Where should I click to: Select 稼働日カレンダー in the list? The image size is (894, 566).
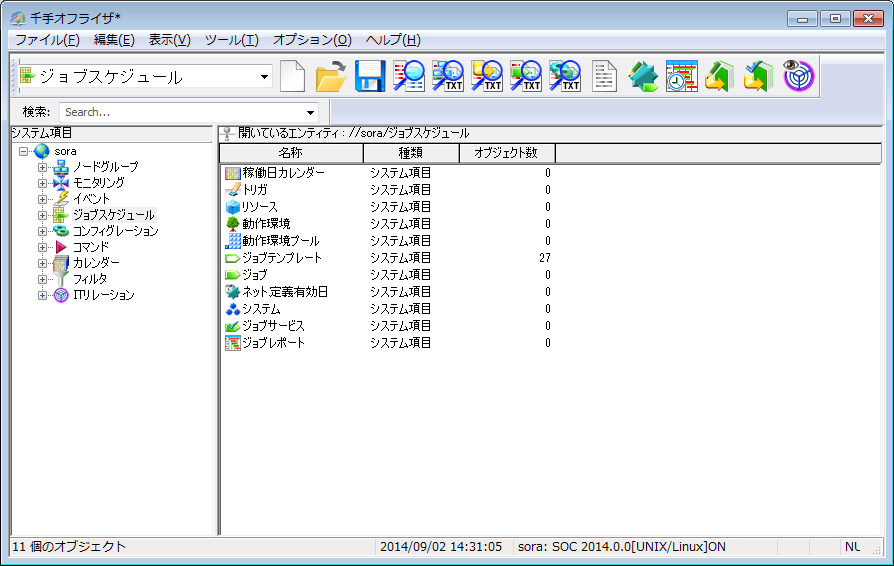[283, 173]
